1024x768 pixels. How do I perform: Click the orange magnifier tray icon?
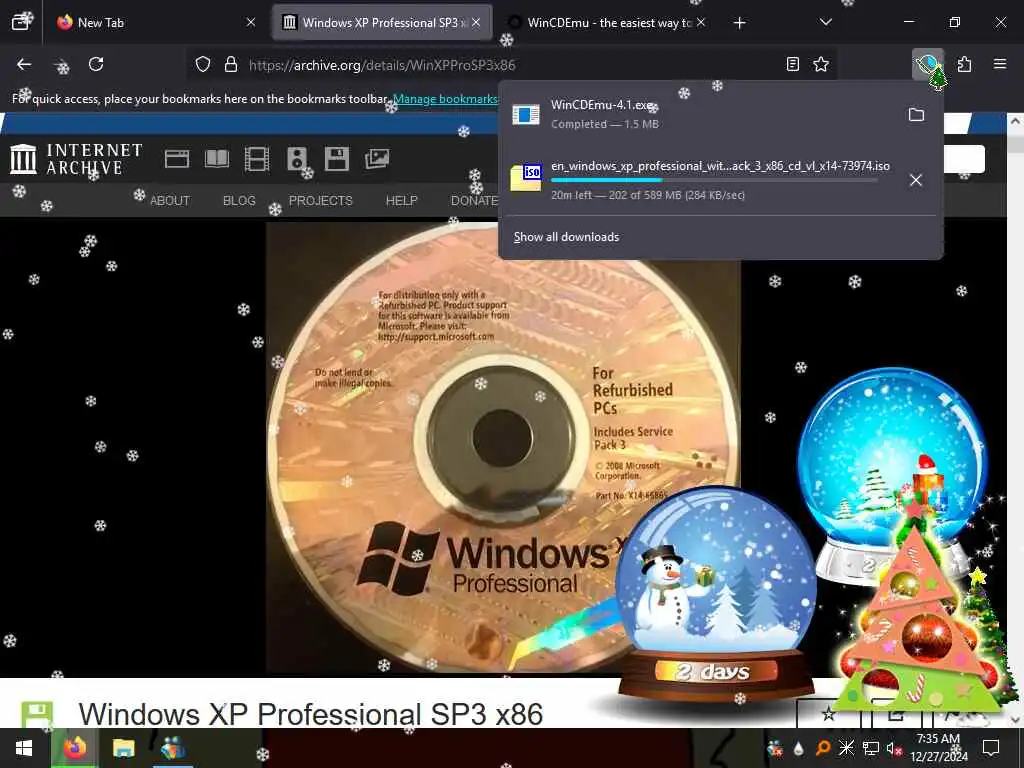click(x=823, y=748)
